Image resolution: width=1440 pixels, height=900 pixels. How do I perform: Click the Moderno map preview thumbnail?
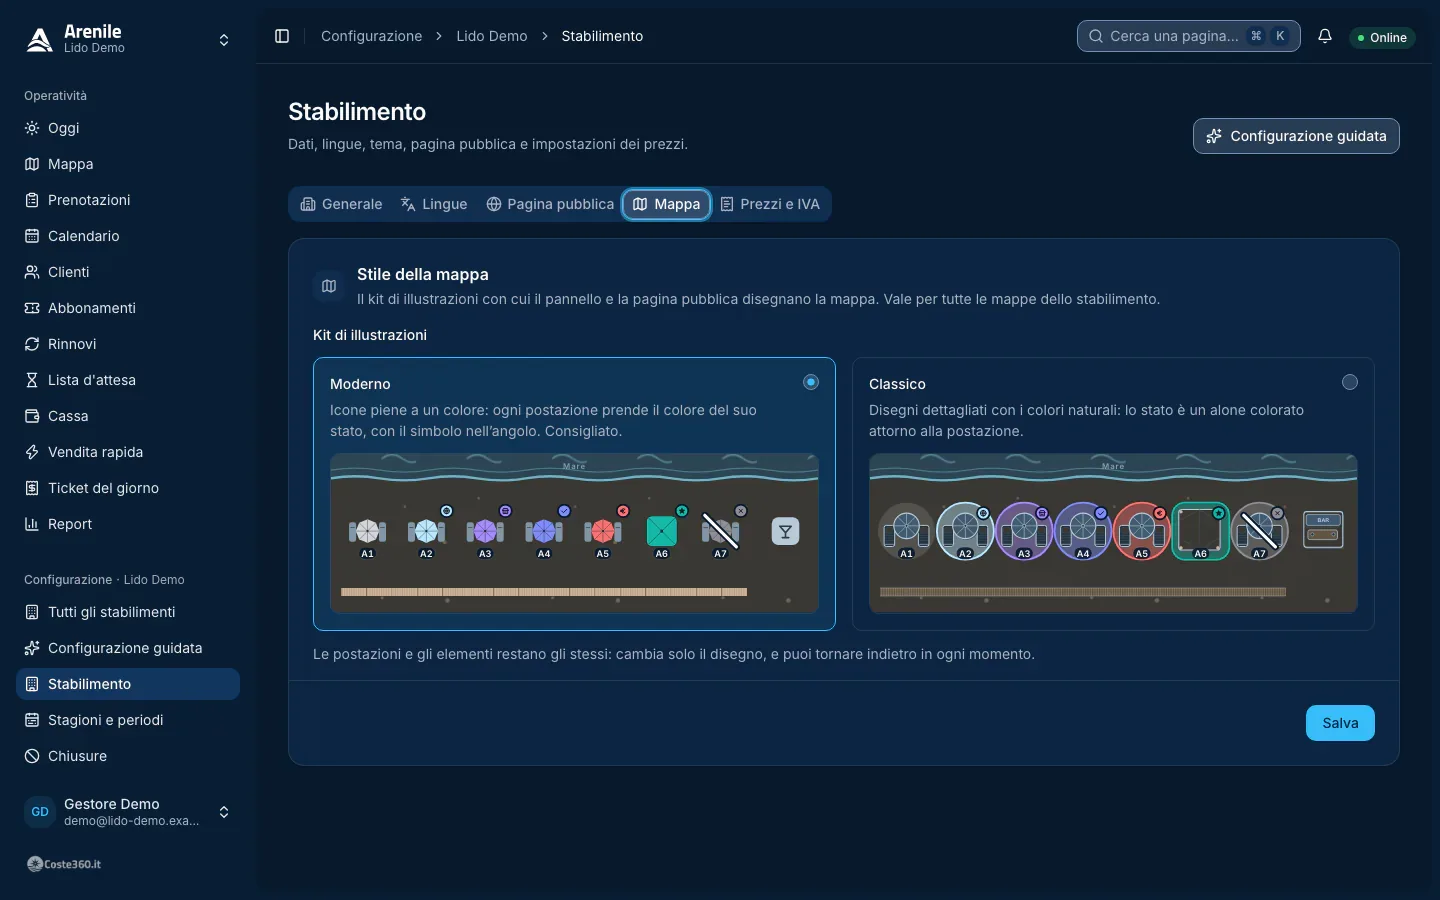coord(574,533)
